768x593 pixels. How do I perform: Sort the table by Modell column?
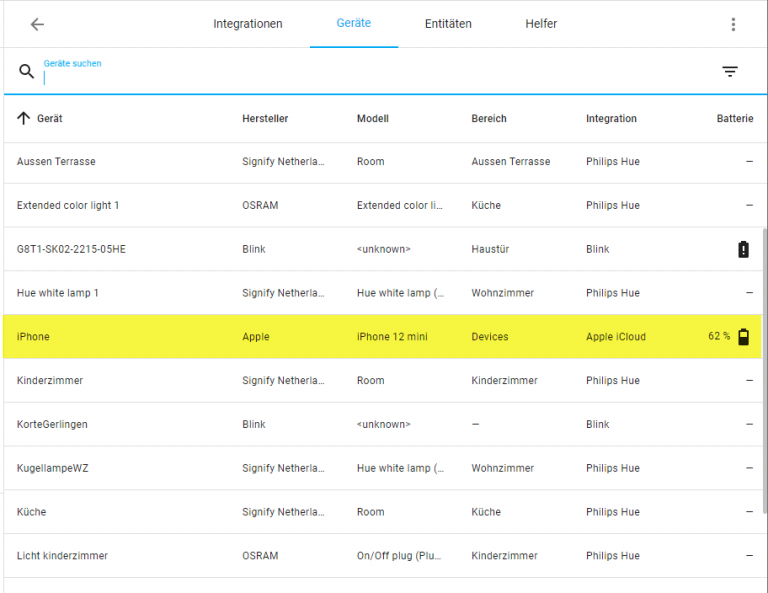pyautogui.click(x=373, y=118)
